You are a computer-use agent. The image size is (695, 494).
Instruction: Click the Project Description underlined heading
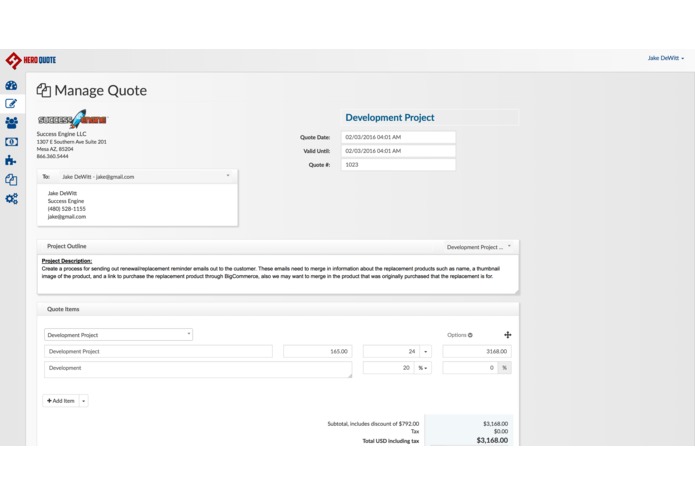(x=67, y=261)
